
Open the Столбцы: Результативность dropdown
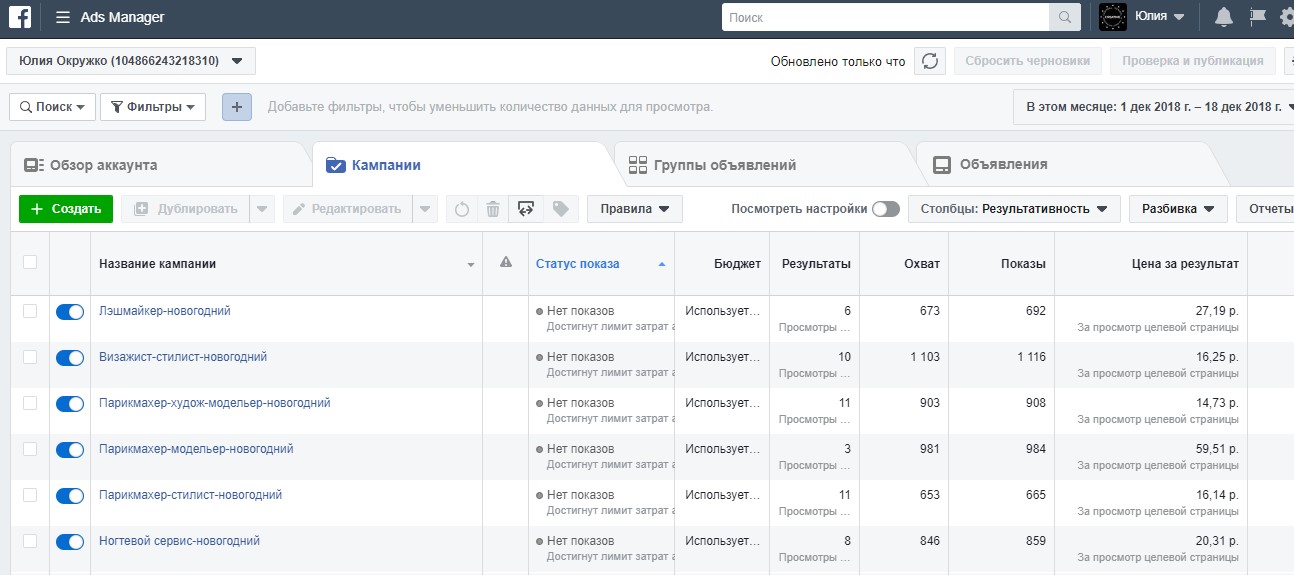pos(1014,209)
